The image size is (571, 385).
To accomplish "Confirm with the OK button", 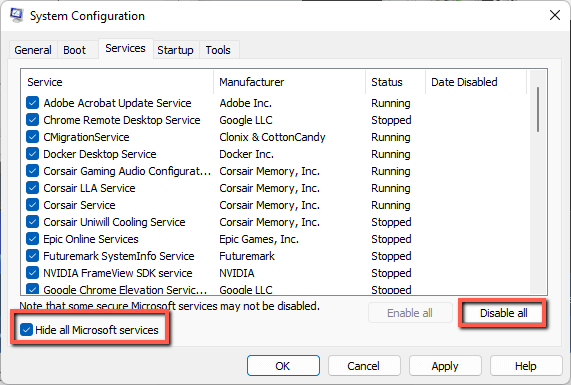I will pos(283,366).
